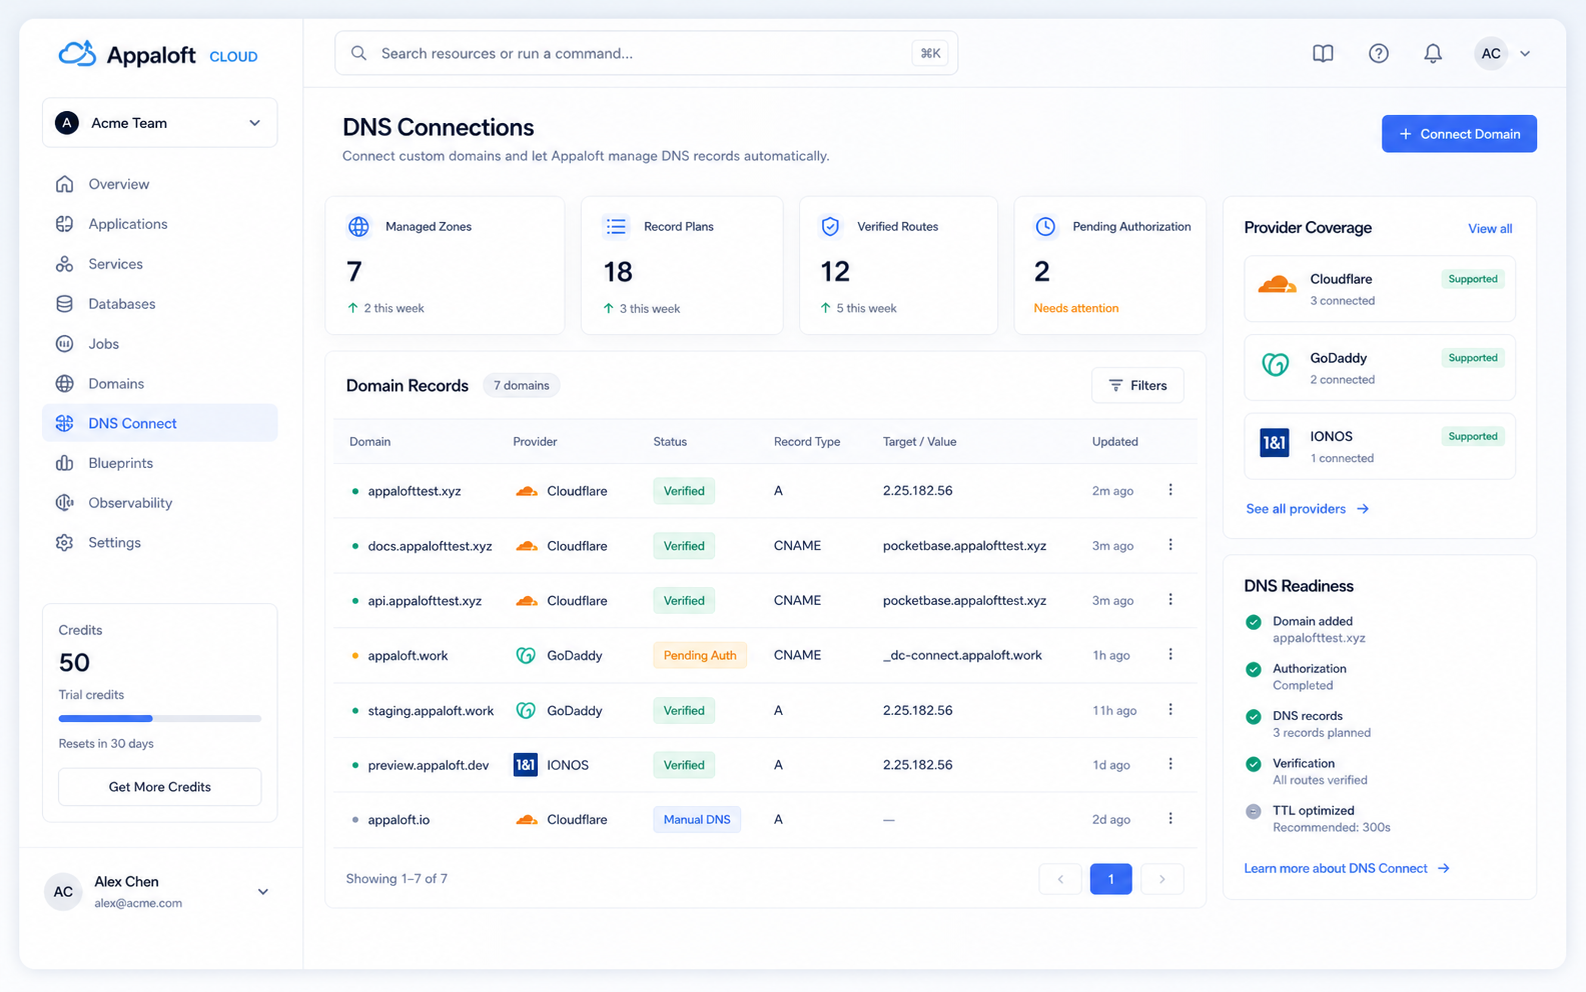This screenshot has width=1586, height=992.
Task: Click the Managed Zones globe icon
Action: (x=358, y=227)
